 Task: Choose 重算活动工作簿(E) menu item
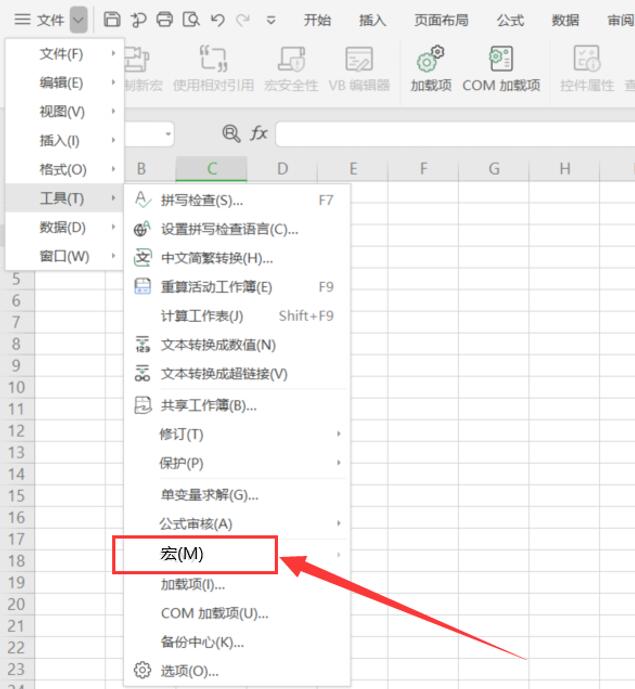pyautogui.click(x=237, y=287)
